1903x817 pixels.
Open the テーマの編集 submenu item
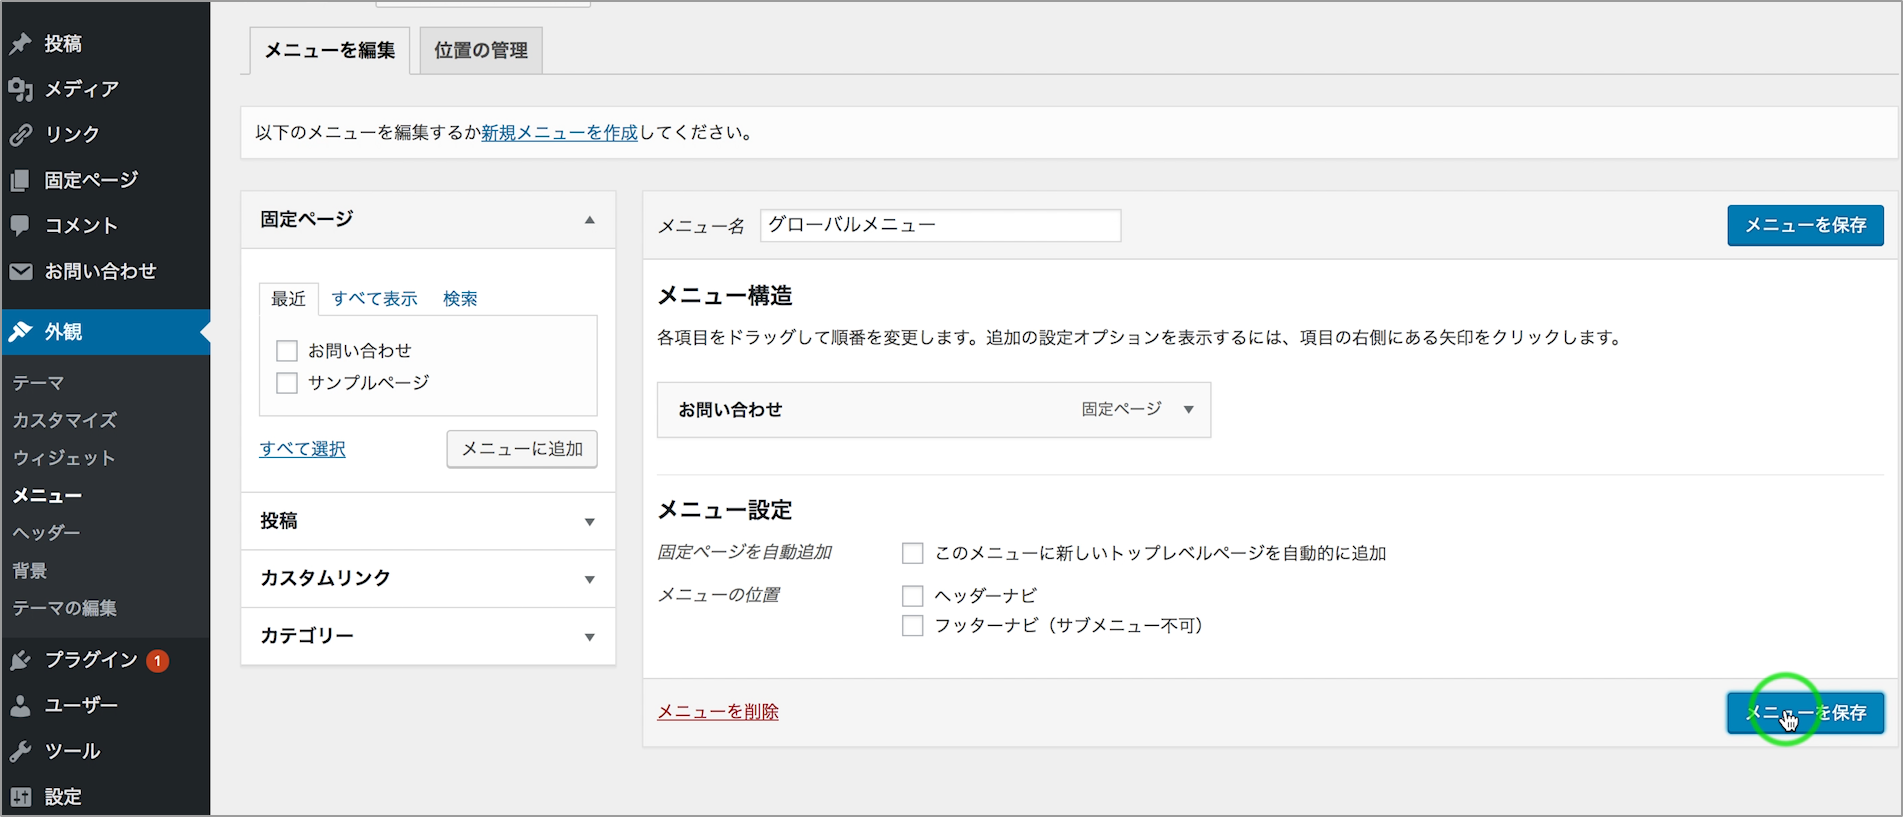click(x=64, y=608)
